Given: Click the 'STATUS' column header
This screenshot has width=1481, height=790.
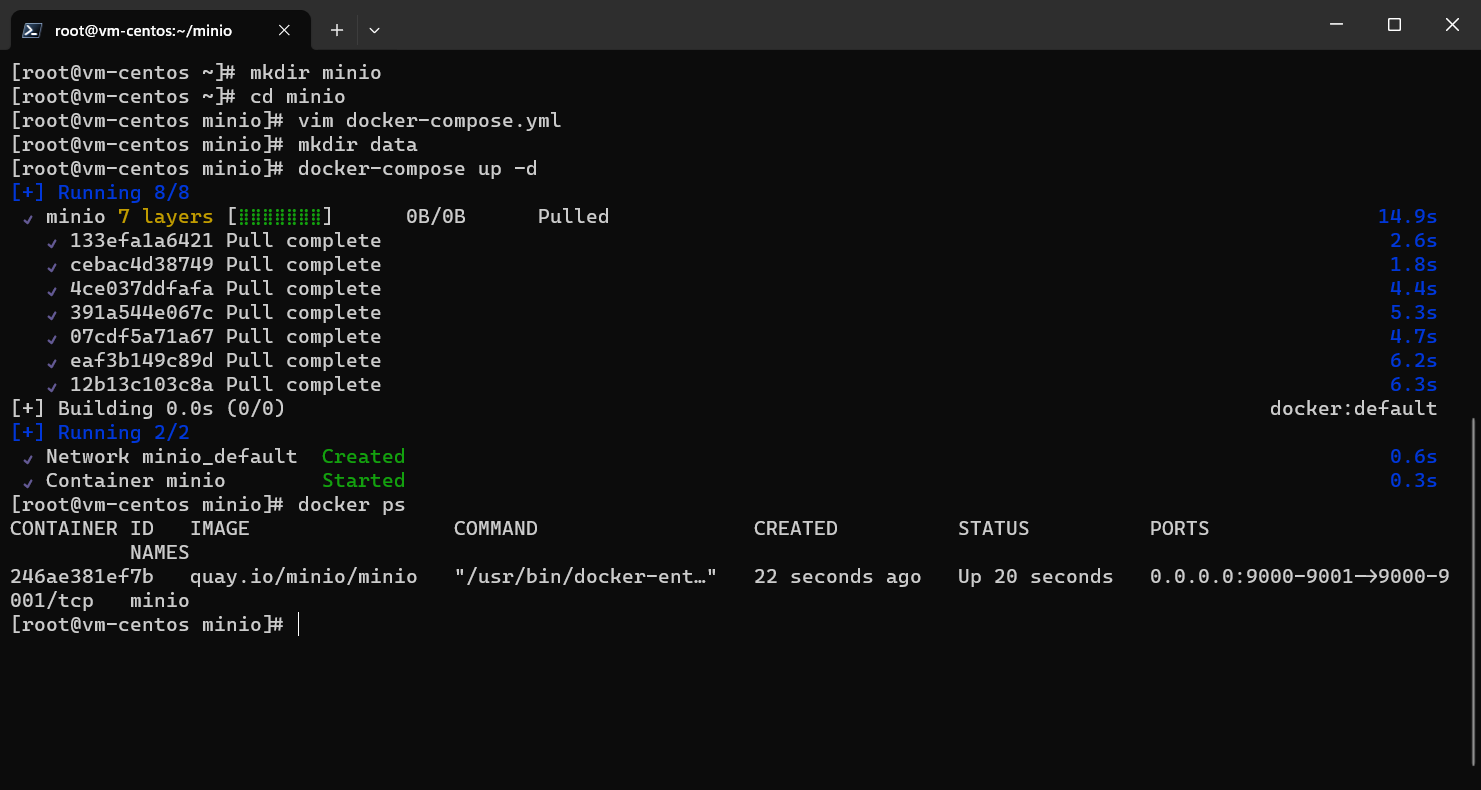Looking at the screenshot, I should coord(994,529).
